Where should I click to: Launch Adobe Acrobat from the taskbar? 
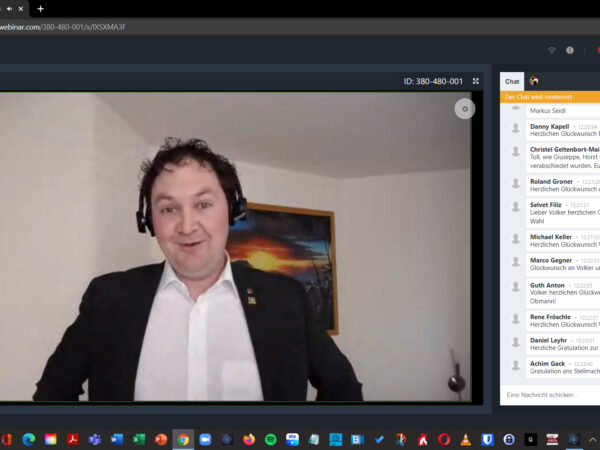pyautogui.click(x=73, y=439)
